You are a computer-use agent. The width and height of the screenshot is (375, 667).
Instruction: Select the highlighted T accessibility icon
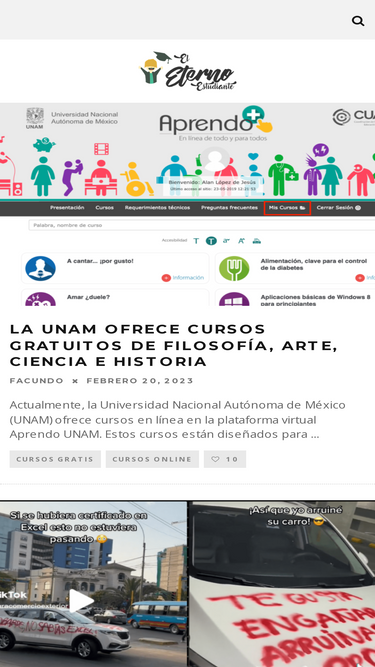[211, 241]
